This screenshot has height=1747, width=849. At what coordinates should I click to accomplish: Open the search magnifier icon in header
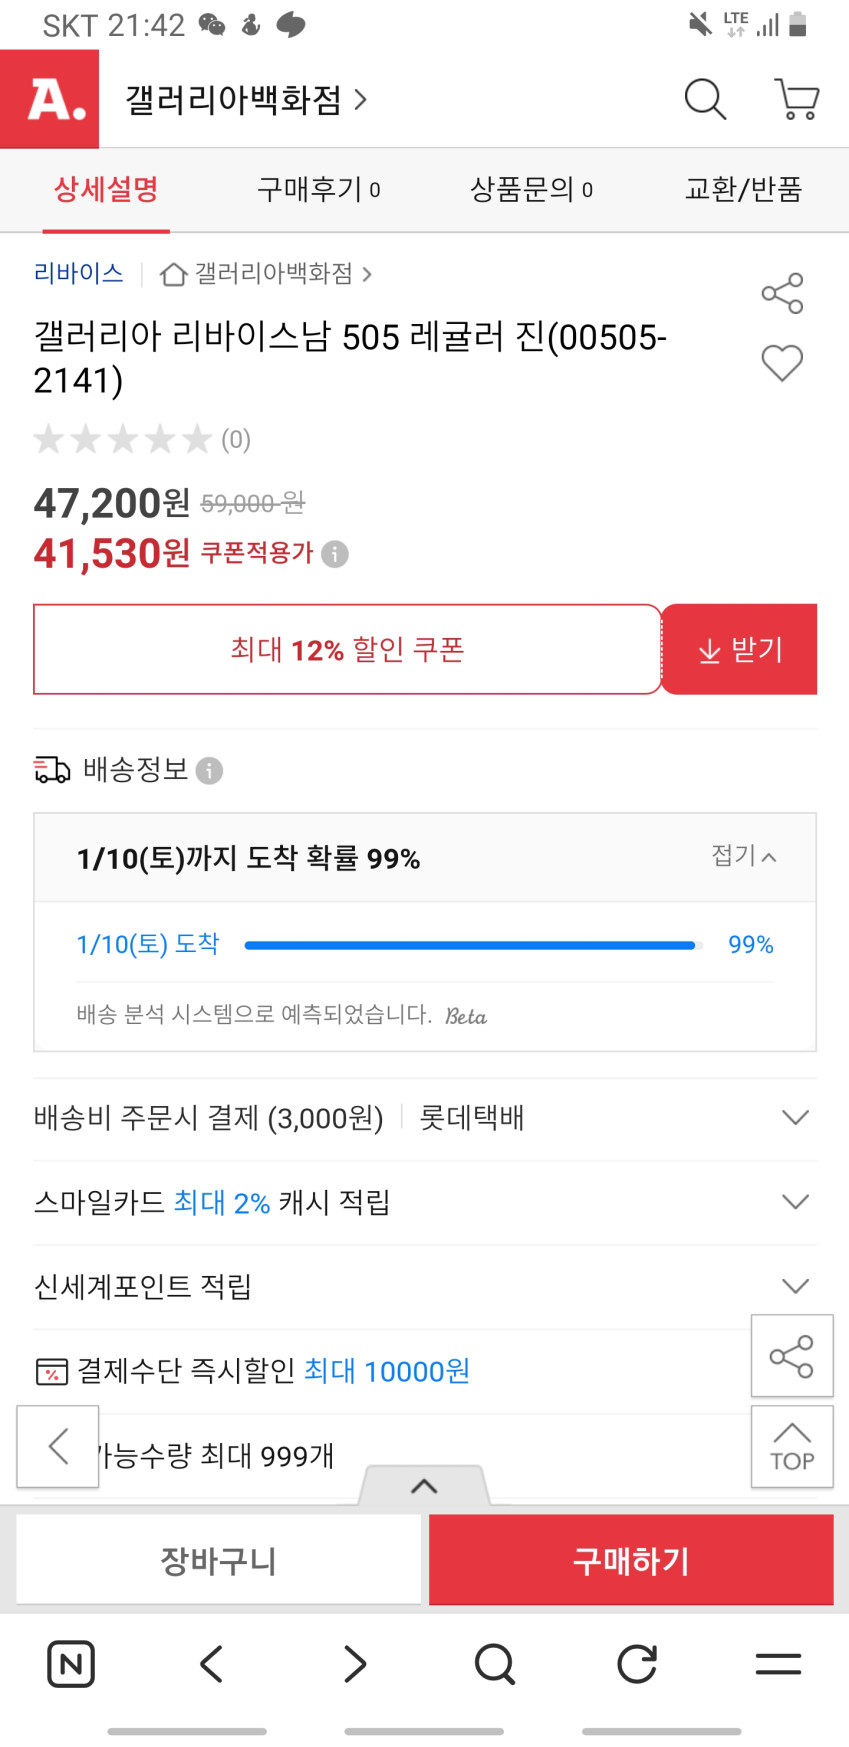click(705, 99)
